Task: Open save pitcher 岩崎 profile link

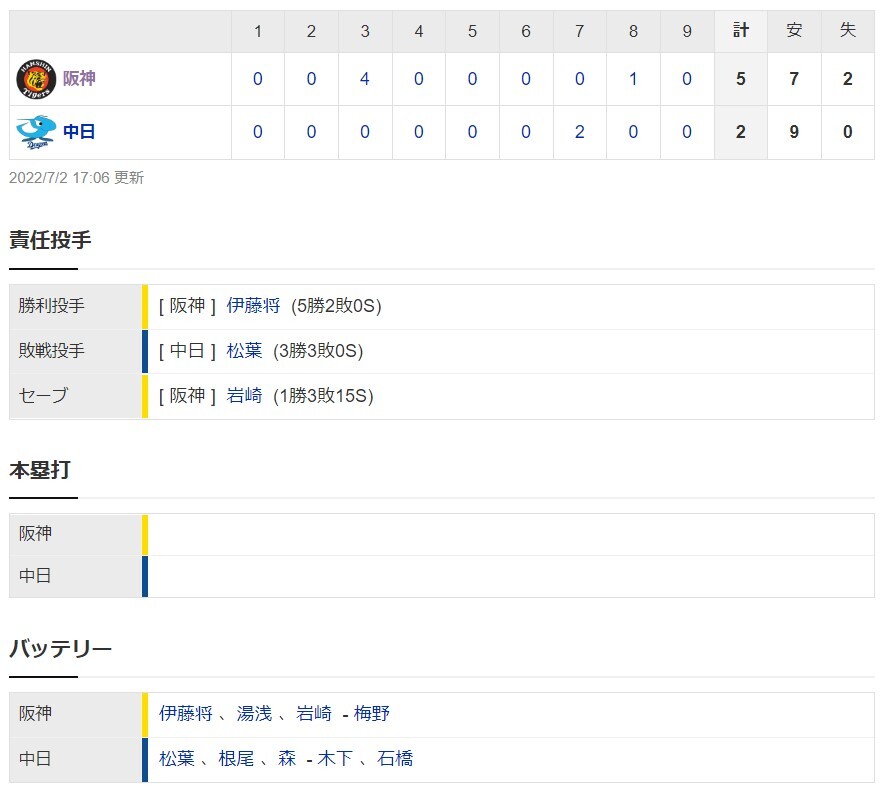Action: [244, 396]
